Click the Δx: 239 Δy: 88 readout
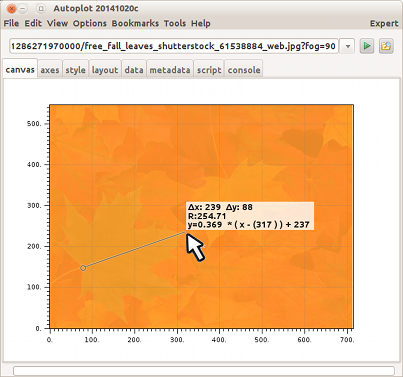This screenshot has width=403, height=377. point(220,207)
